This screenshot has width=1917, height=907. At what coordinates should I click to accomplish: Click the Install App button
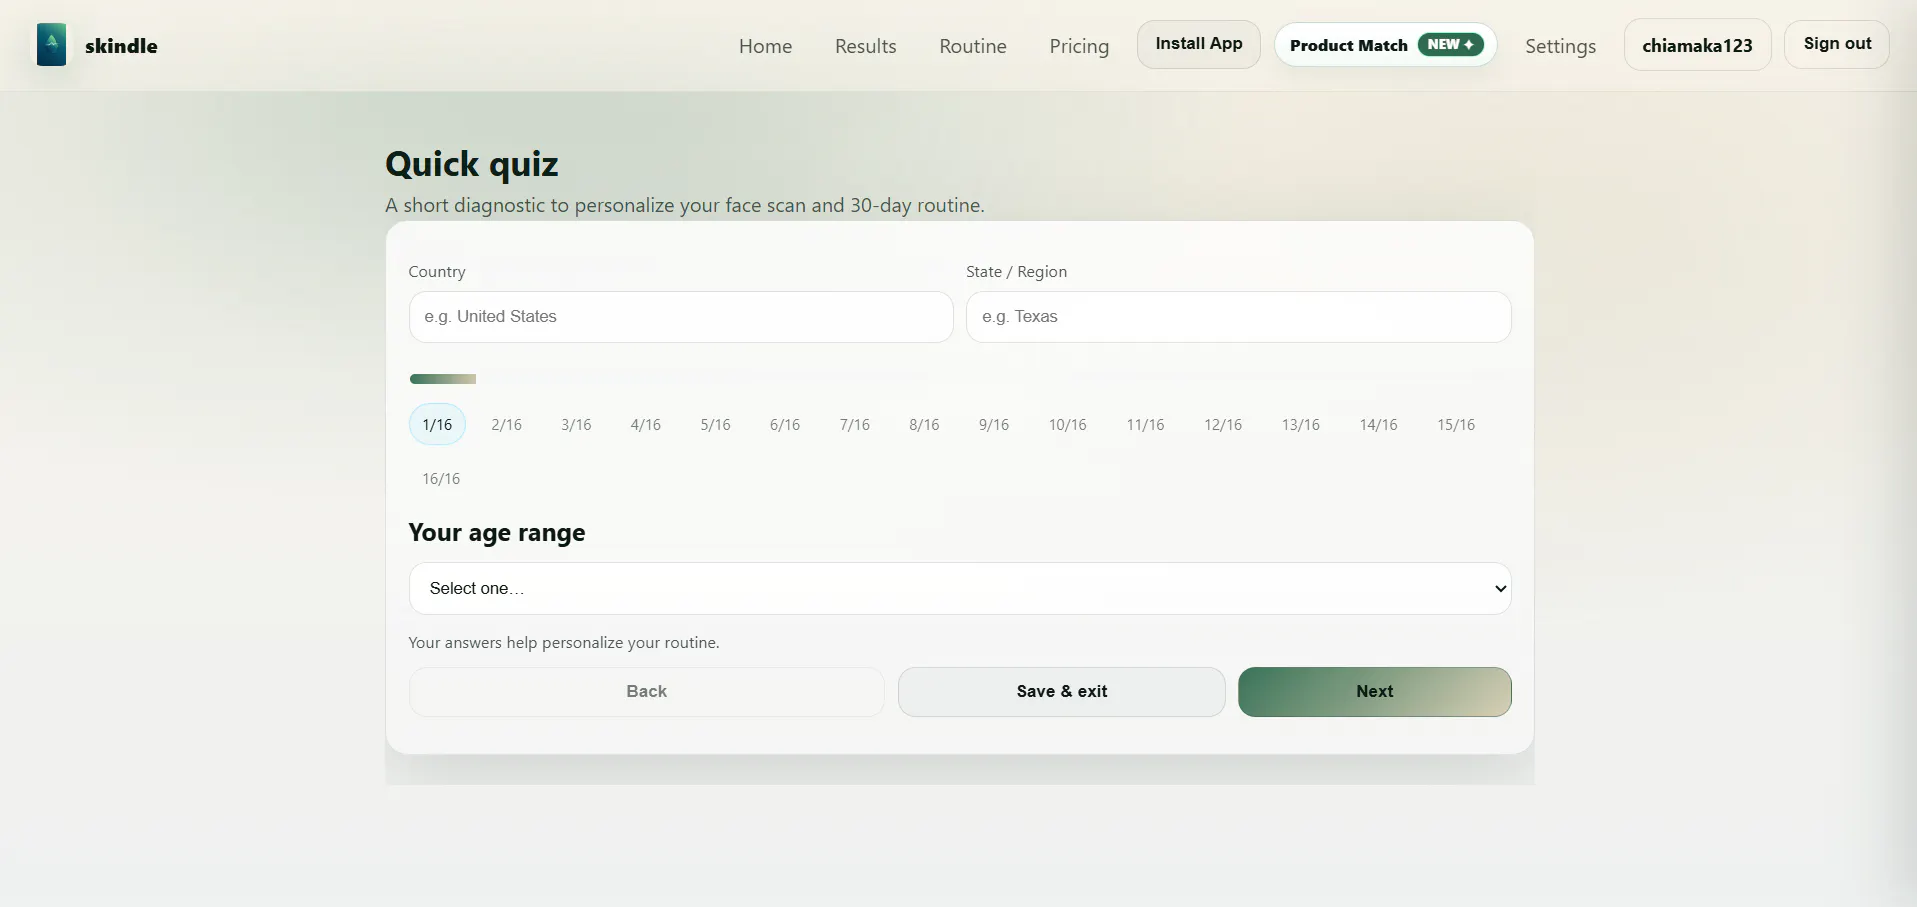click(x=1198, y=44)
